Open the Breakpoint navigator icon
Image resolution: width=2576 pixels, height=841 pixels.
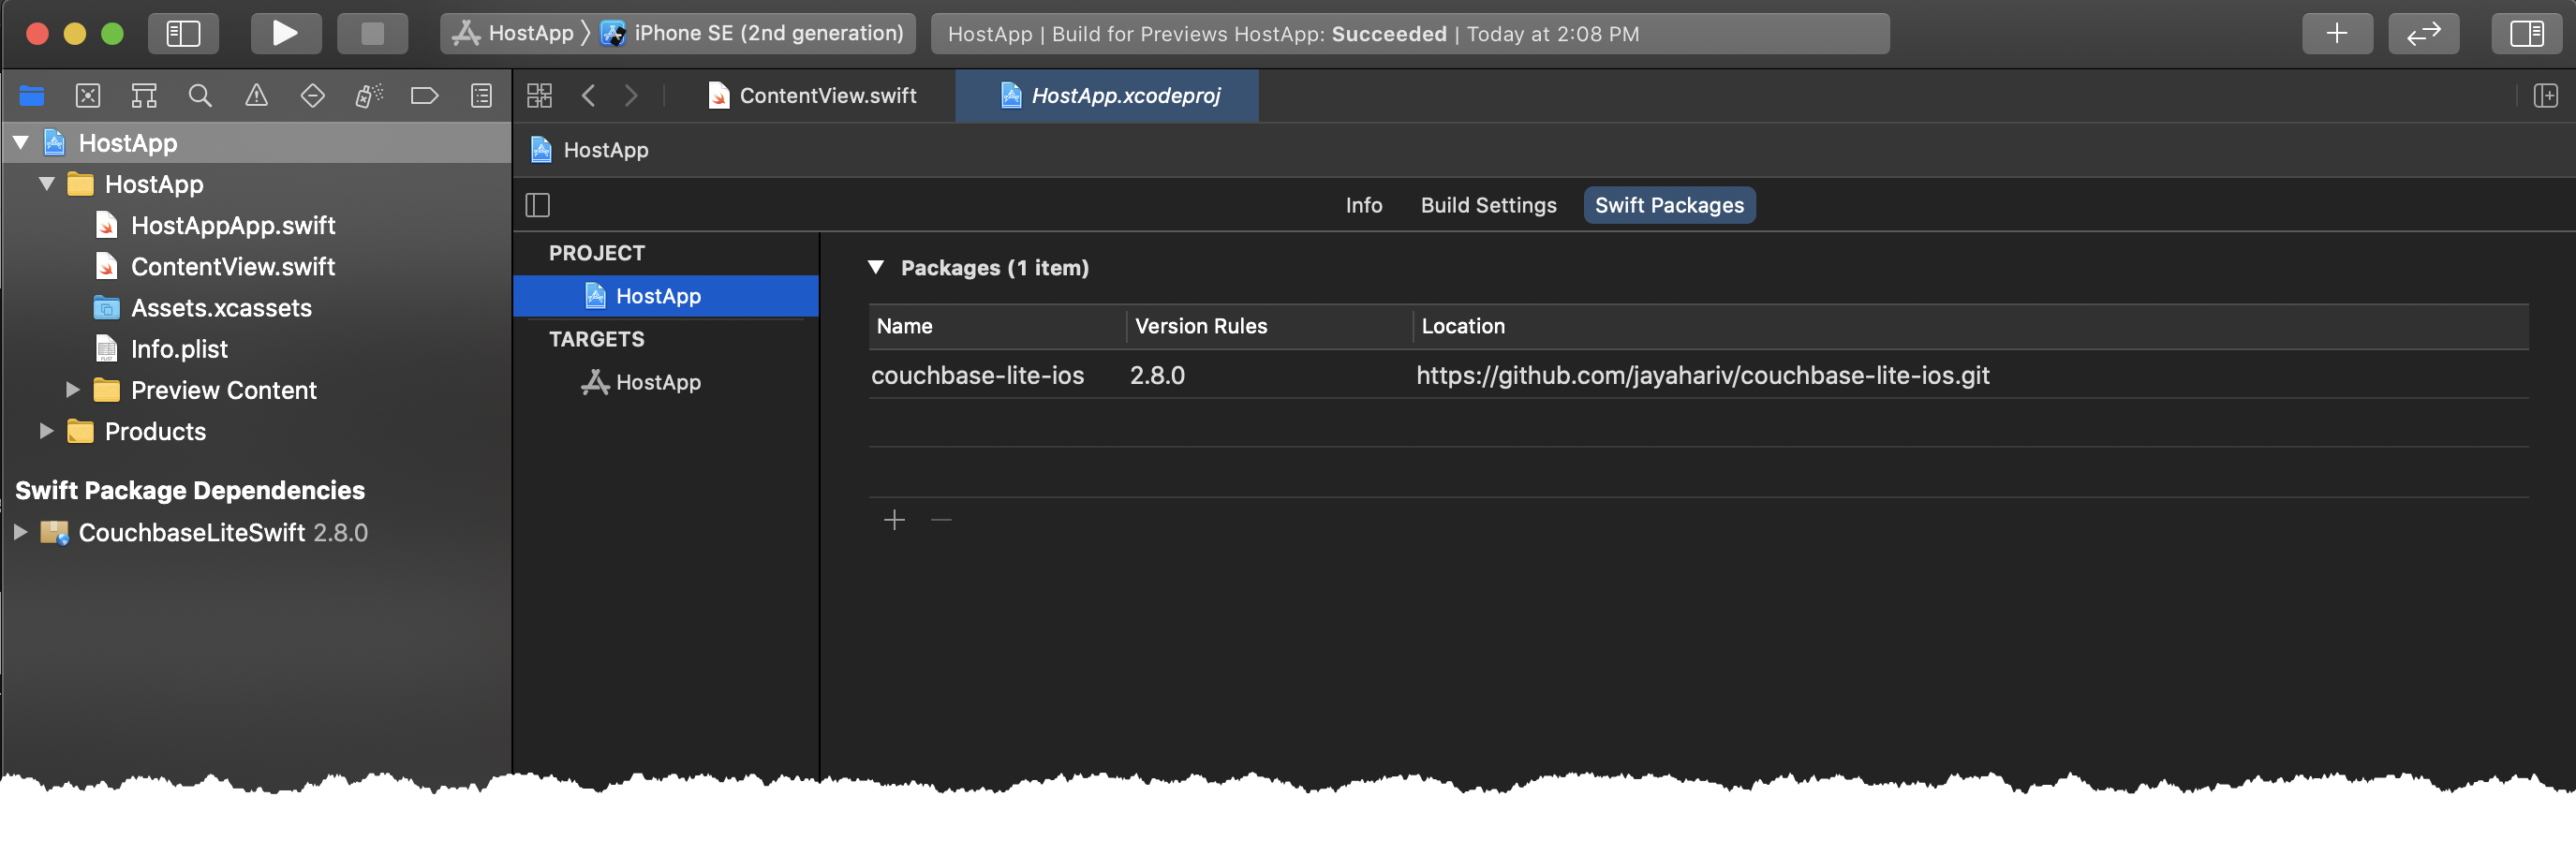coord(424,96)
